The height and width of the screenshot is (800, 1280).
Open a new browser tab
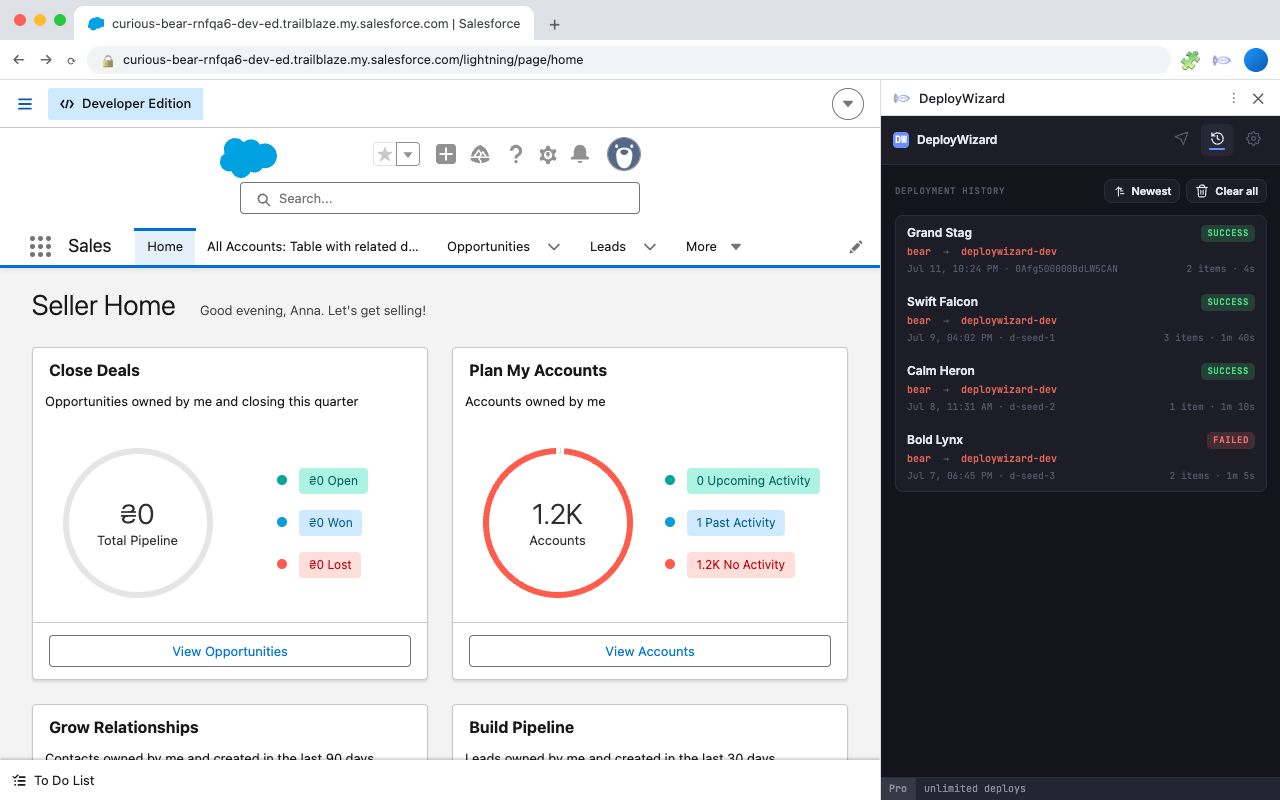[555, 24]
